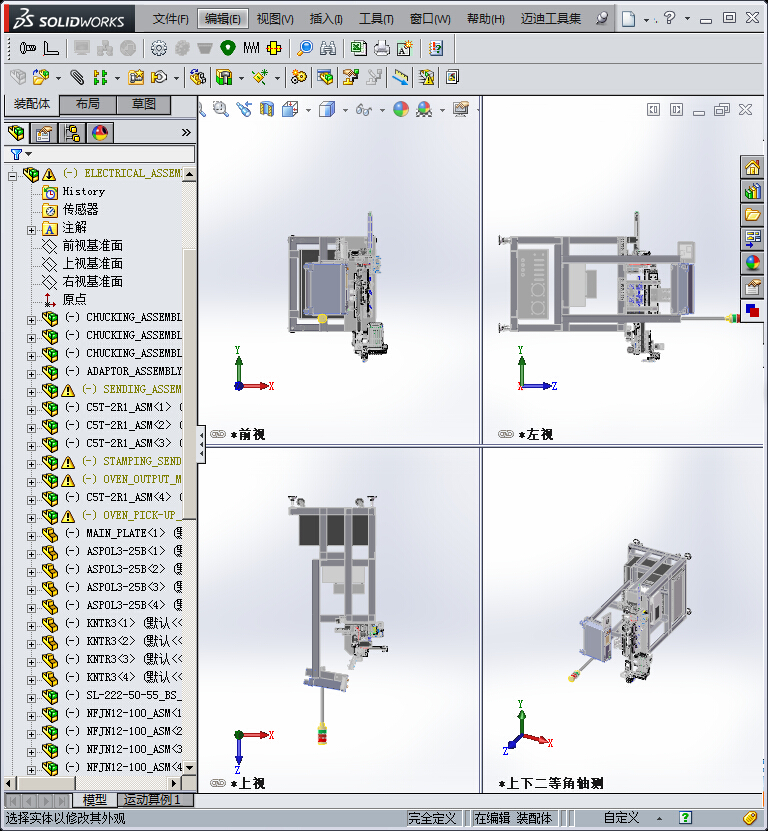The height and width of the screenshot is (831, 768).
Task: Select the Move Component tool
Action: [159, 77]
